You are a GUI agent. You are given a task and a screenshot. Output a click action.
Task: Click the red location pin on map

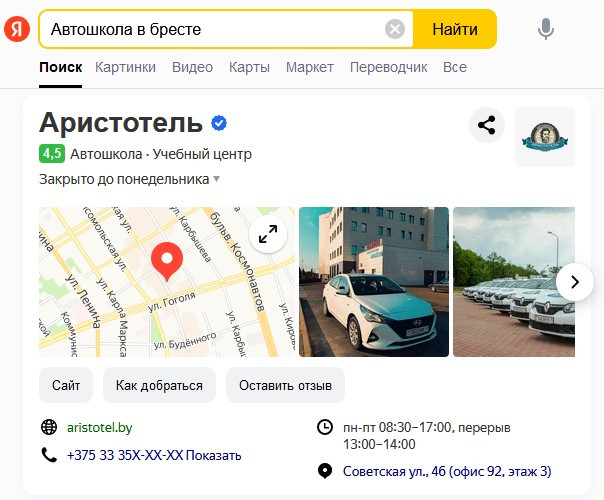[167, 261]
